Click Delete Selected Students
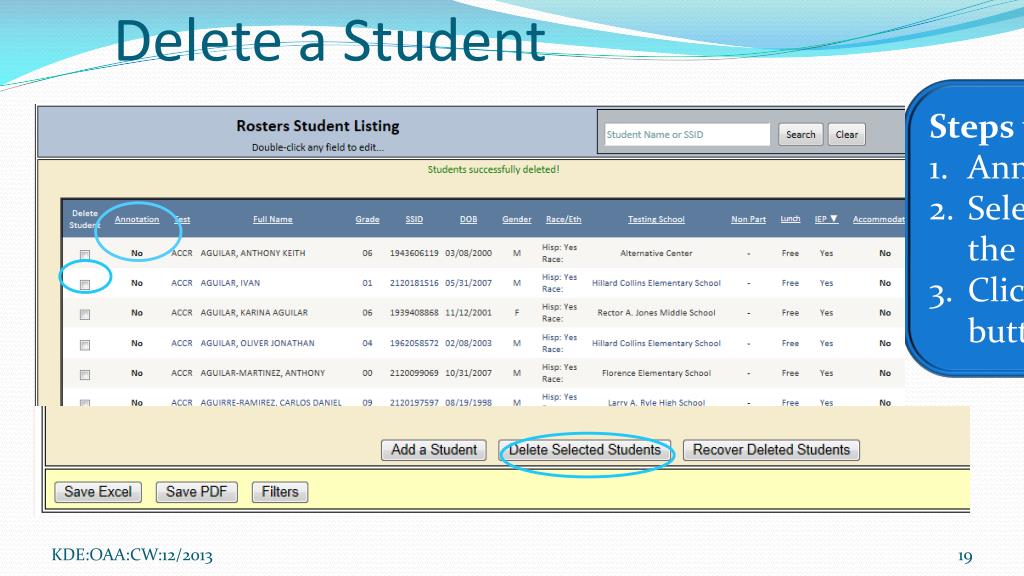1024x576 pixels. point(584,450)
